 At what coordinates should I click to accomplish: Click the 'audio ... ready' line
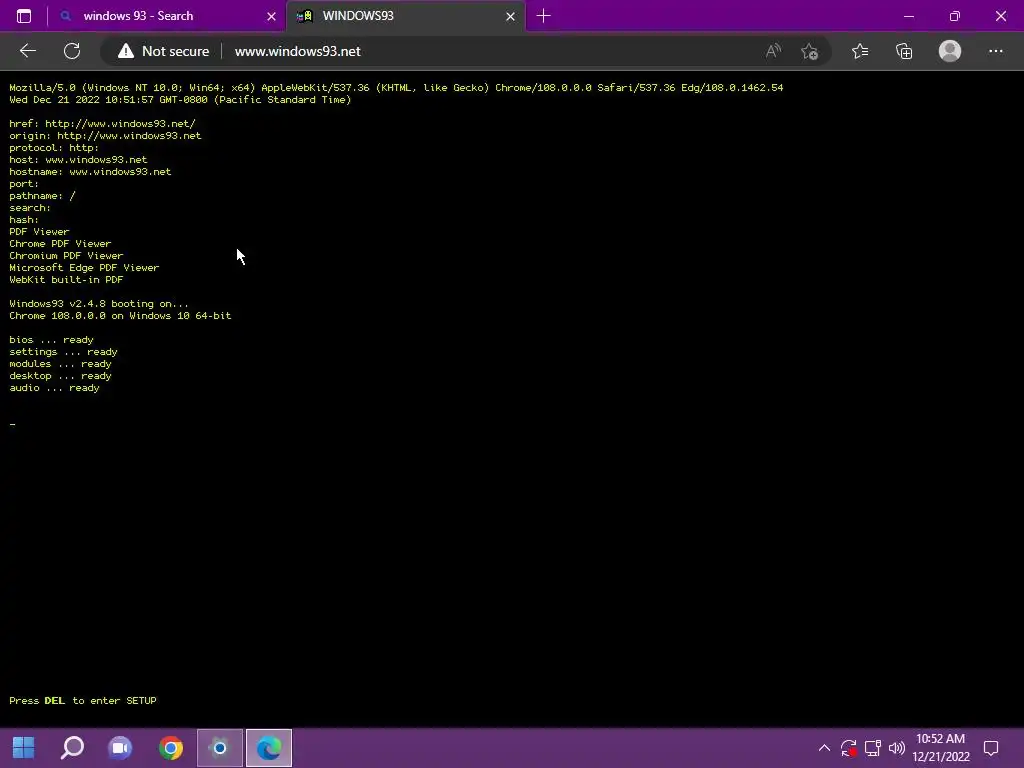54,388
